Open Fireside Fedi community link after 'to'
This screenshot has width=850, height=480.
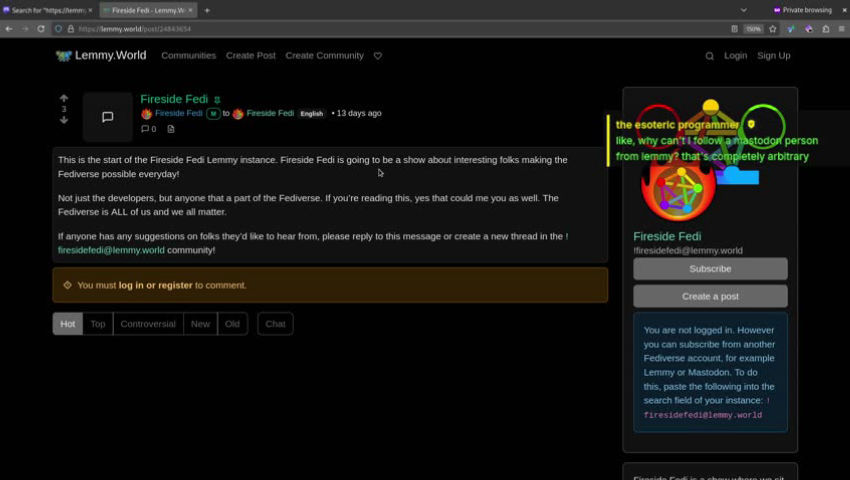pyautogui.click(x=270, y=113)
